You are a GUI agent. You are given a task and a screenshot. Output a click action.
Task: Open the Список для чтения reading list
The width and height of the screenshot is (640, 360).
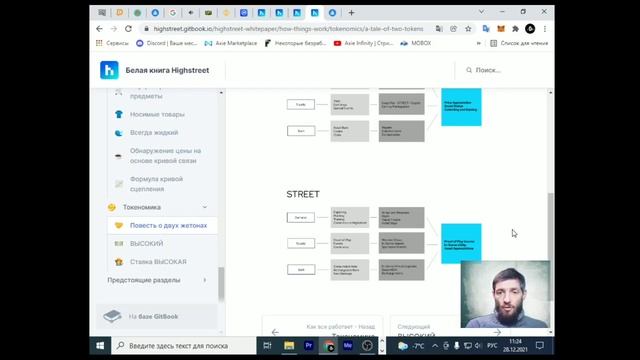point(519,43)
